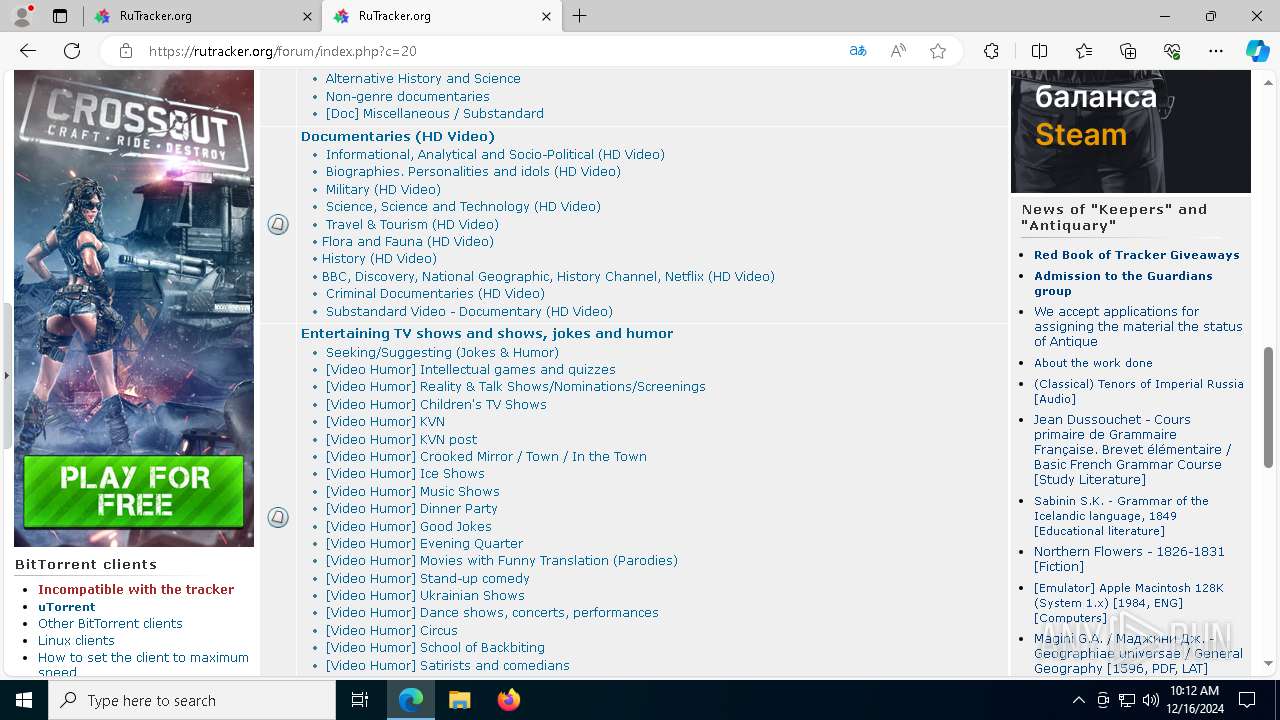Viewport: 1280px width, 720px height.
Task: Open the translate page icon
Action: (857, 51)
